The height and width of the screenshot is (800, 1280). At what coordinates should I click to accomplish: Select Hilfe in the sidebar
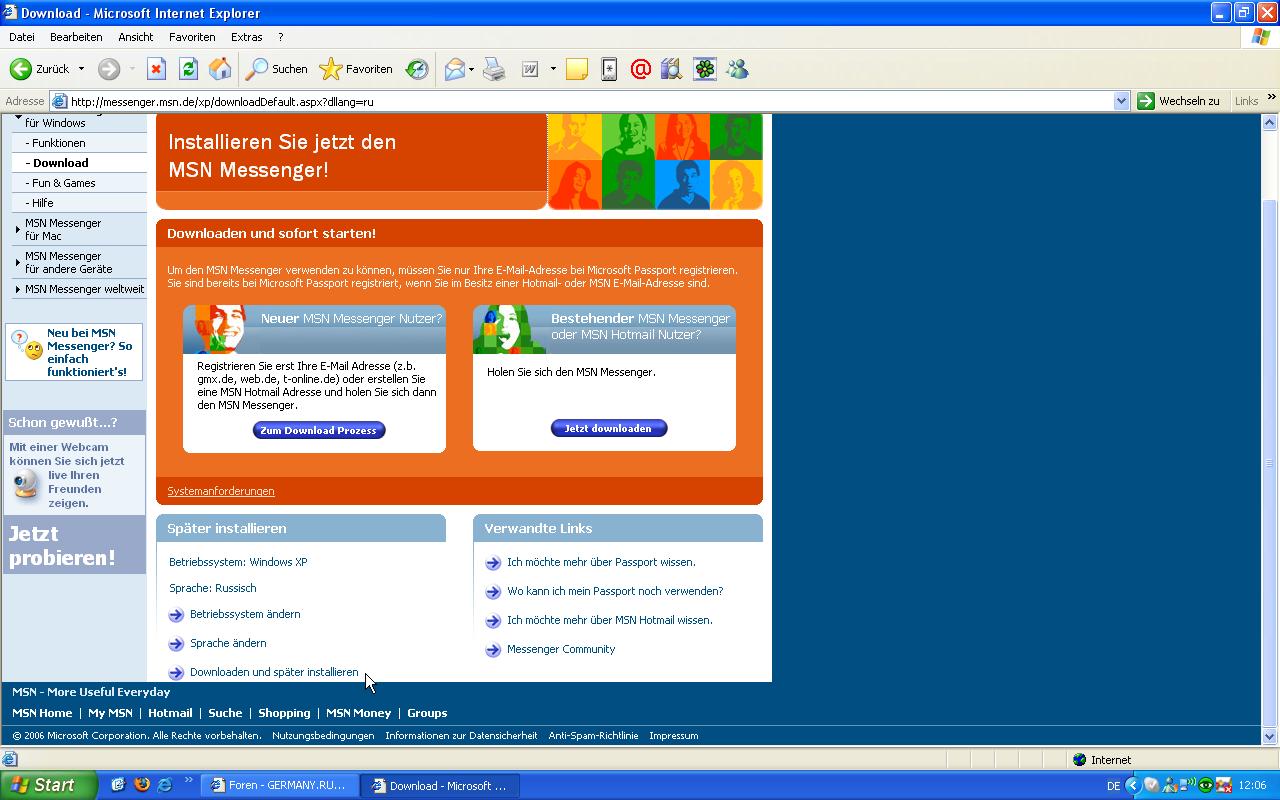(x=42, y=203)
